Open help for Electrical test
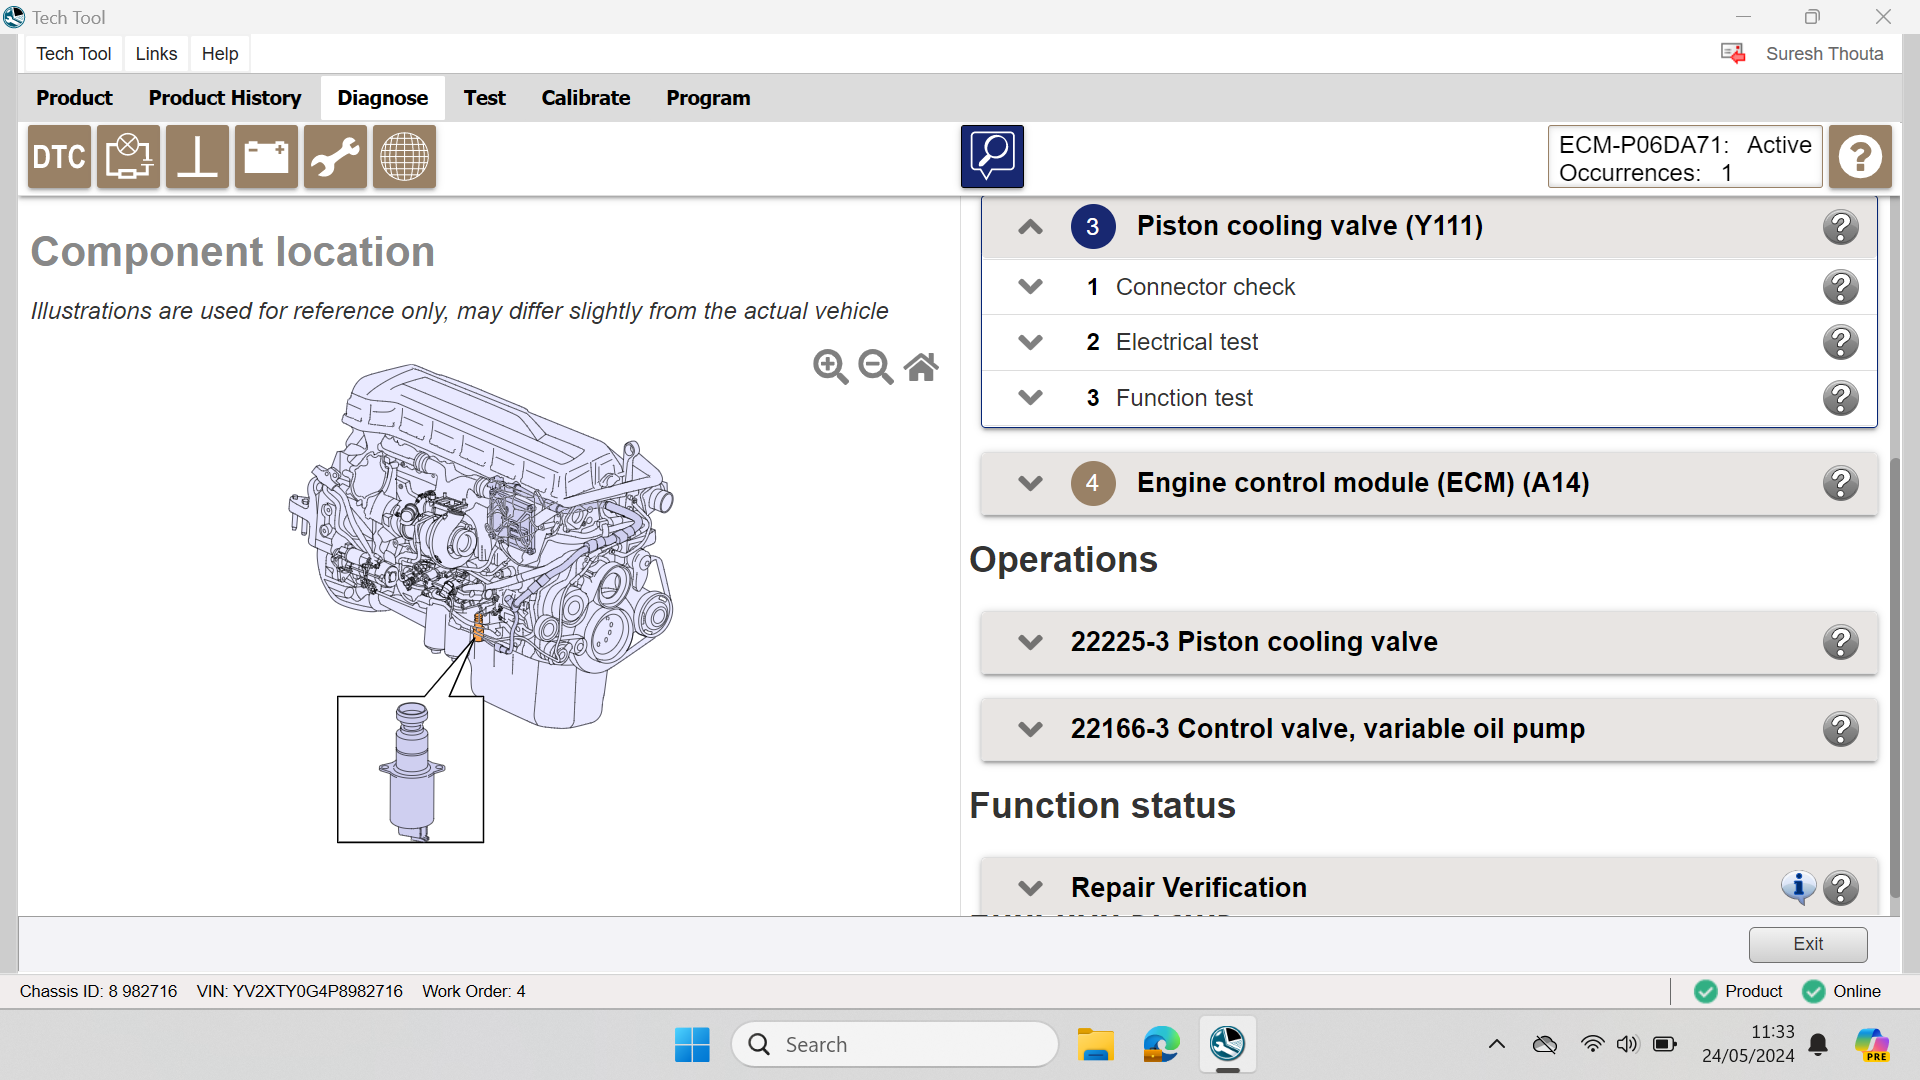Viewport: 1920px width, 1080px height. pos(1840,342)
